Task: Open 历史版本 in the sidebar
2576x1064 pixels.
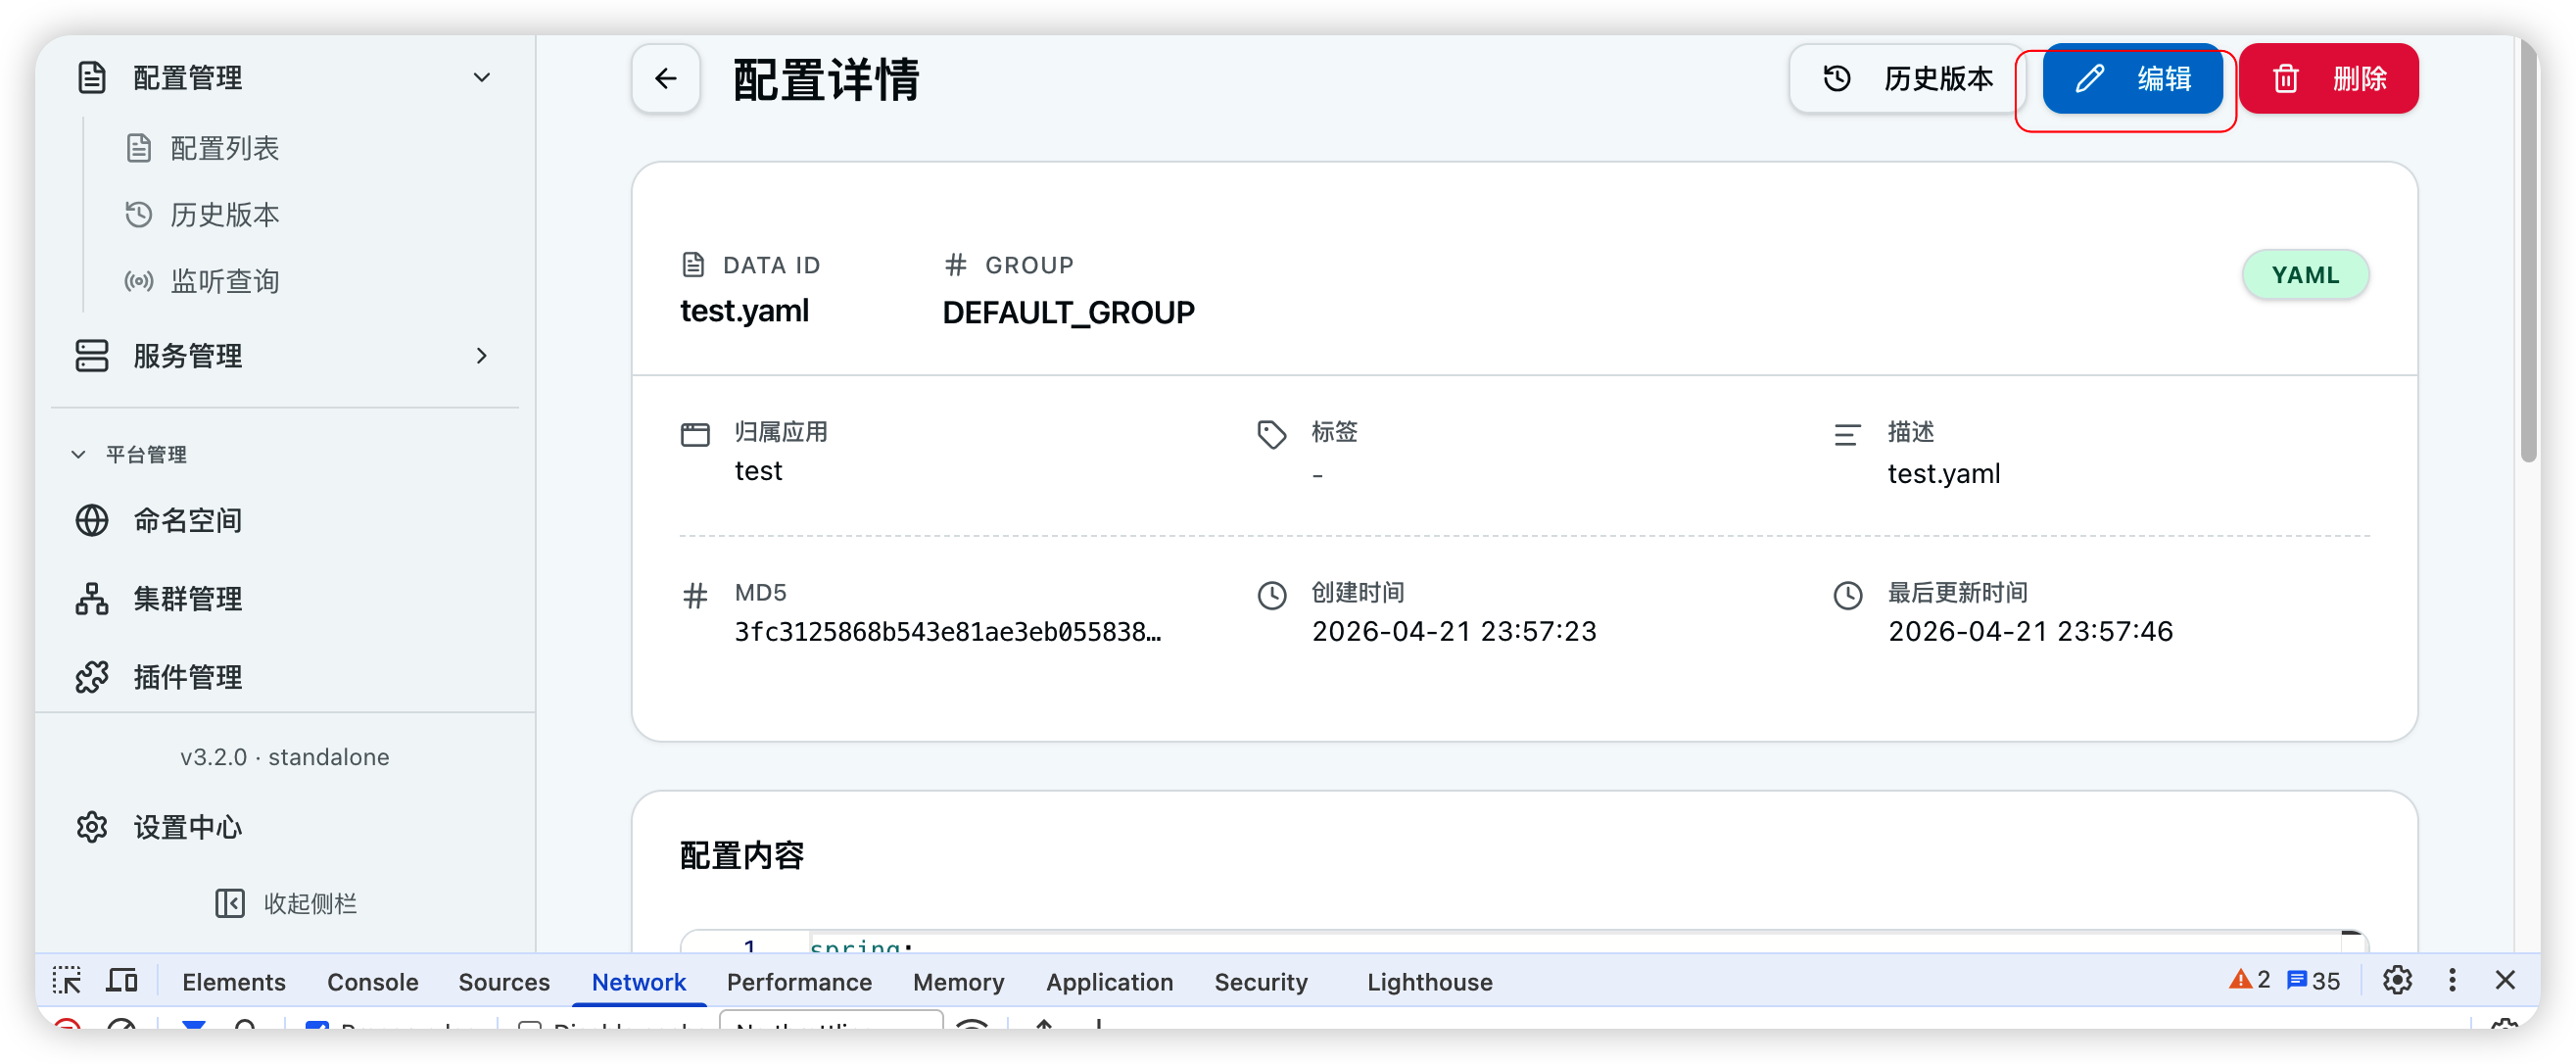Action: coord(224,215)
